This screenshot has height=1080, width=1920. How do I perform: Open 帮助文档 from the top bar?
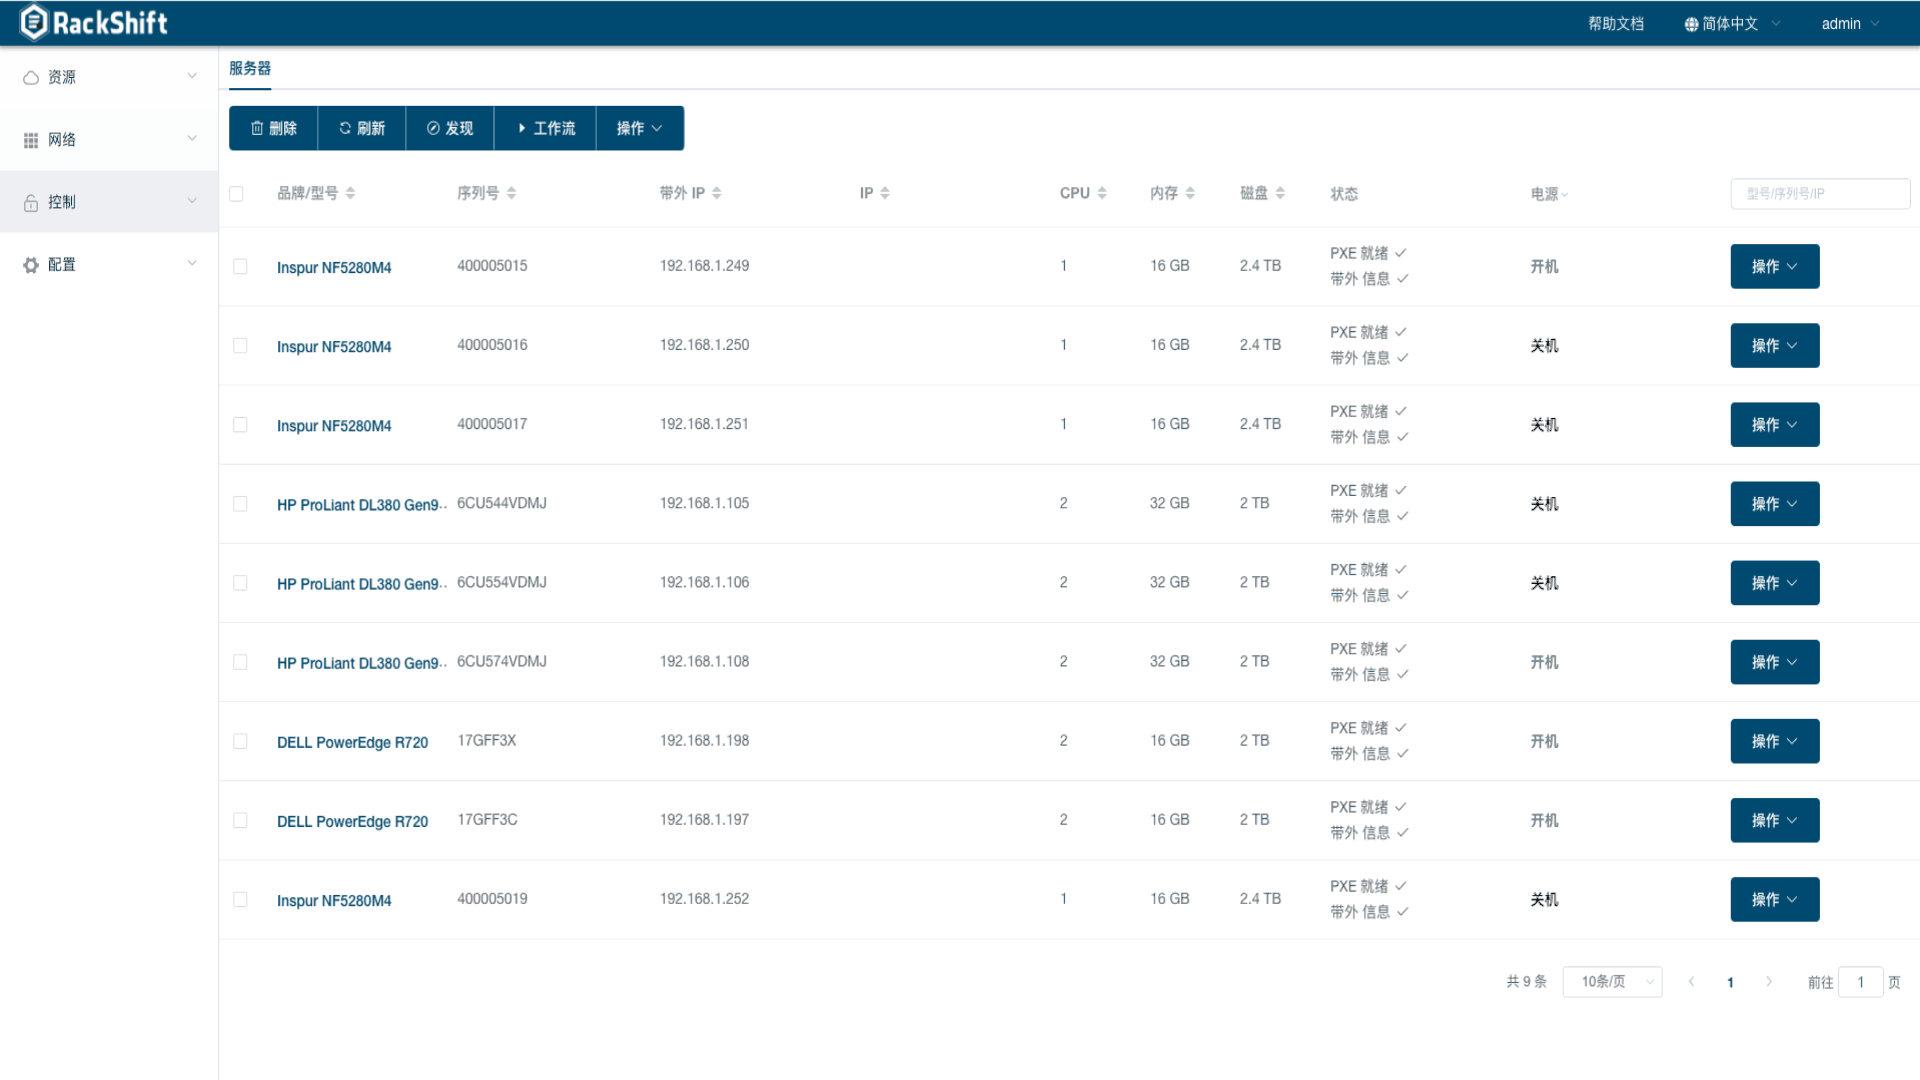coord(1616,23)
